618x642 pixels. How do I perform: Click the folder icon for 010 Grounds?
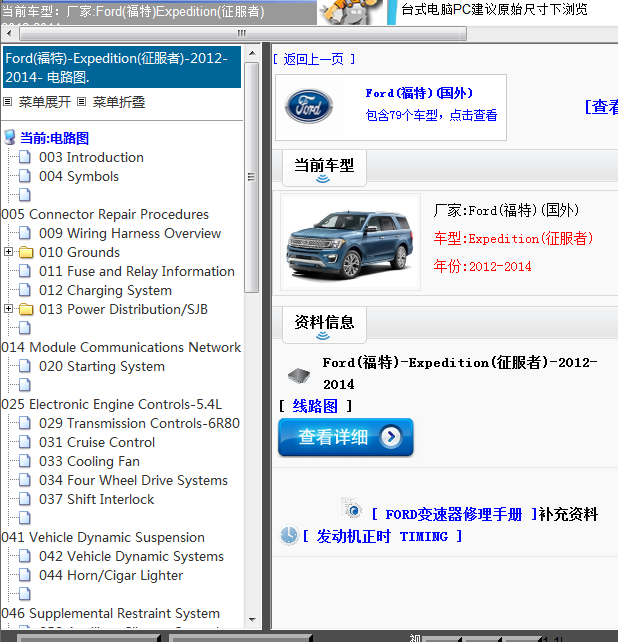coord(26,252)
